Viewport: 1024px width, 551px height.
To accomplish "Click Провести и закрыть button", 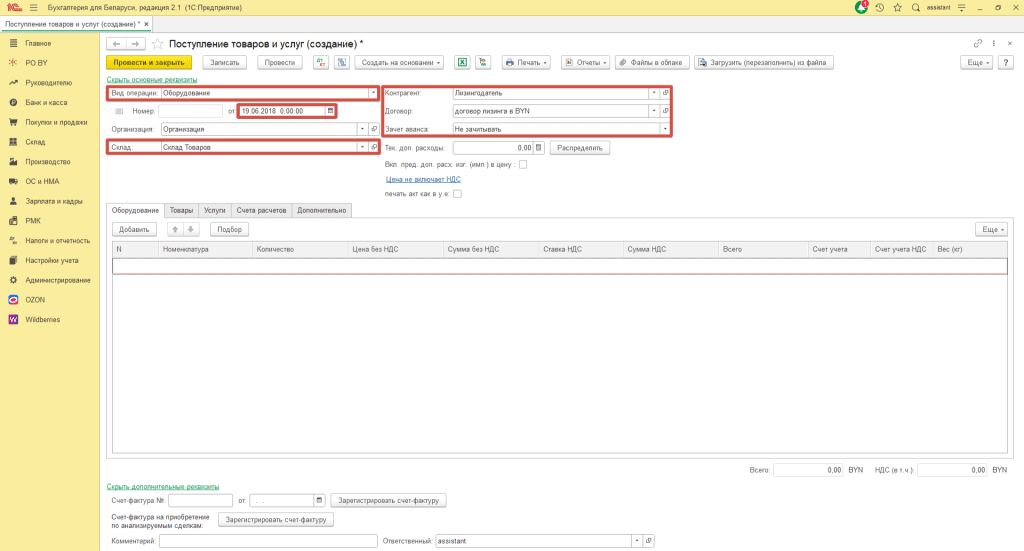I will tap(149, 63).
